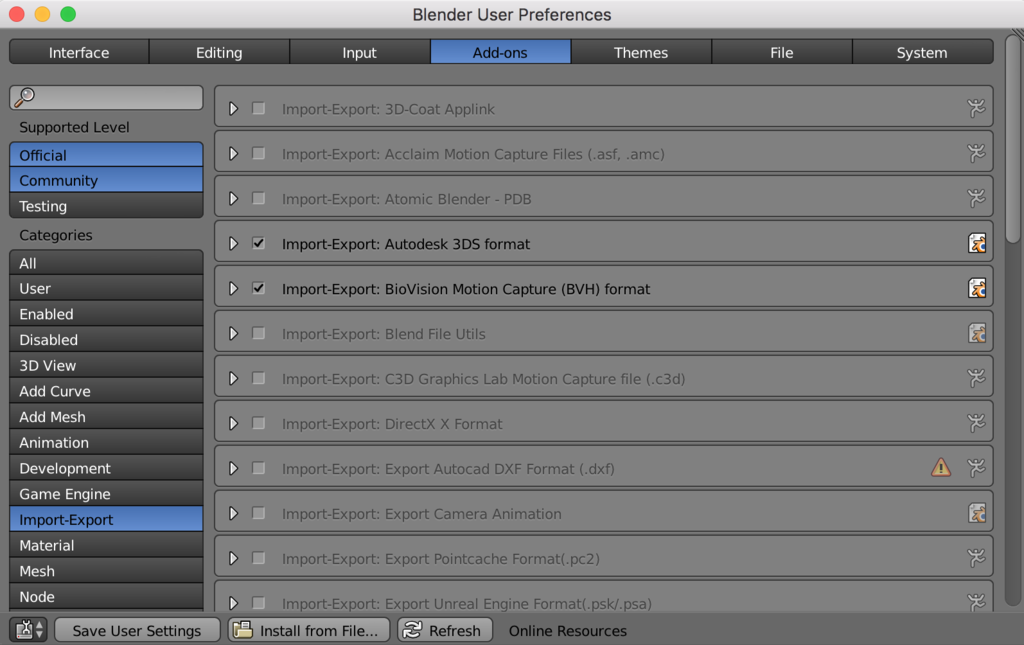
Task: Expand the Blend File Utils details
Action: (233, 334)
